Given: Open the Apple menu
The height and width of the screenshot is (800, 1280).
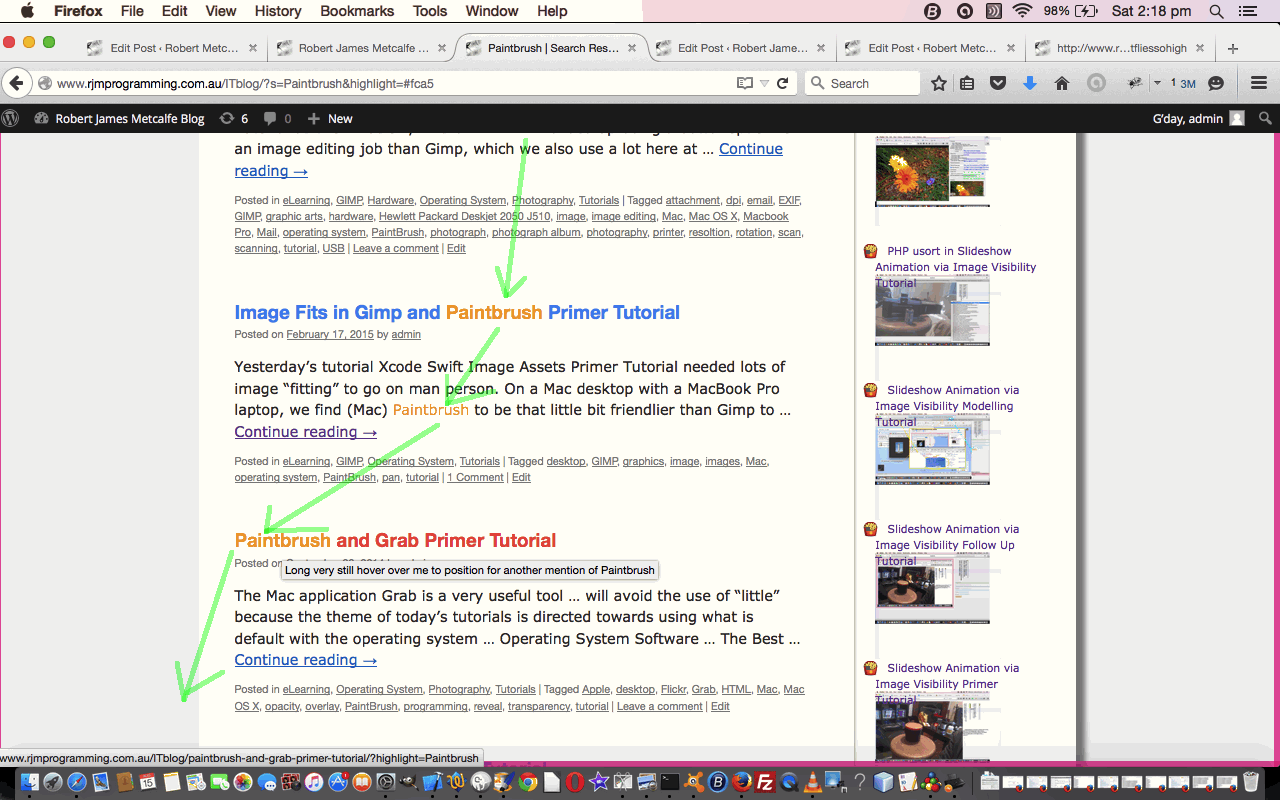Looking at the screenshot, I should pyautogui.click(x=27, y=11).
